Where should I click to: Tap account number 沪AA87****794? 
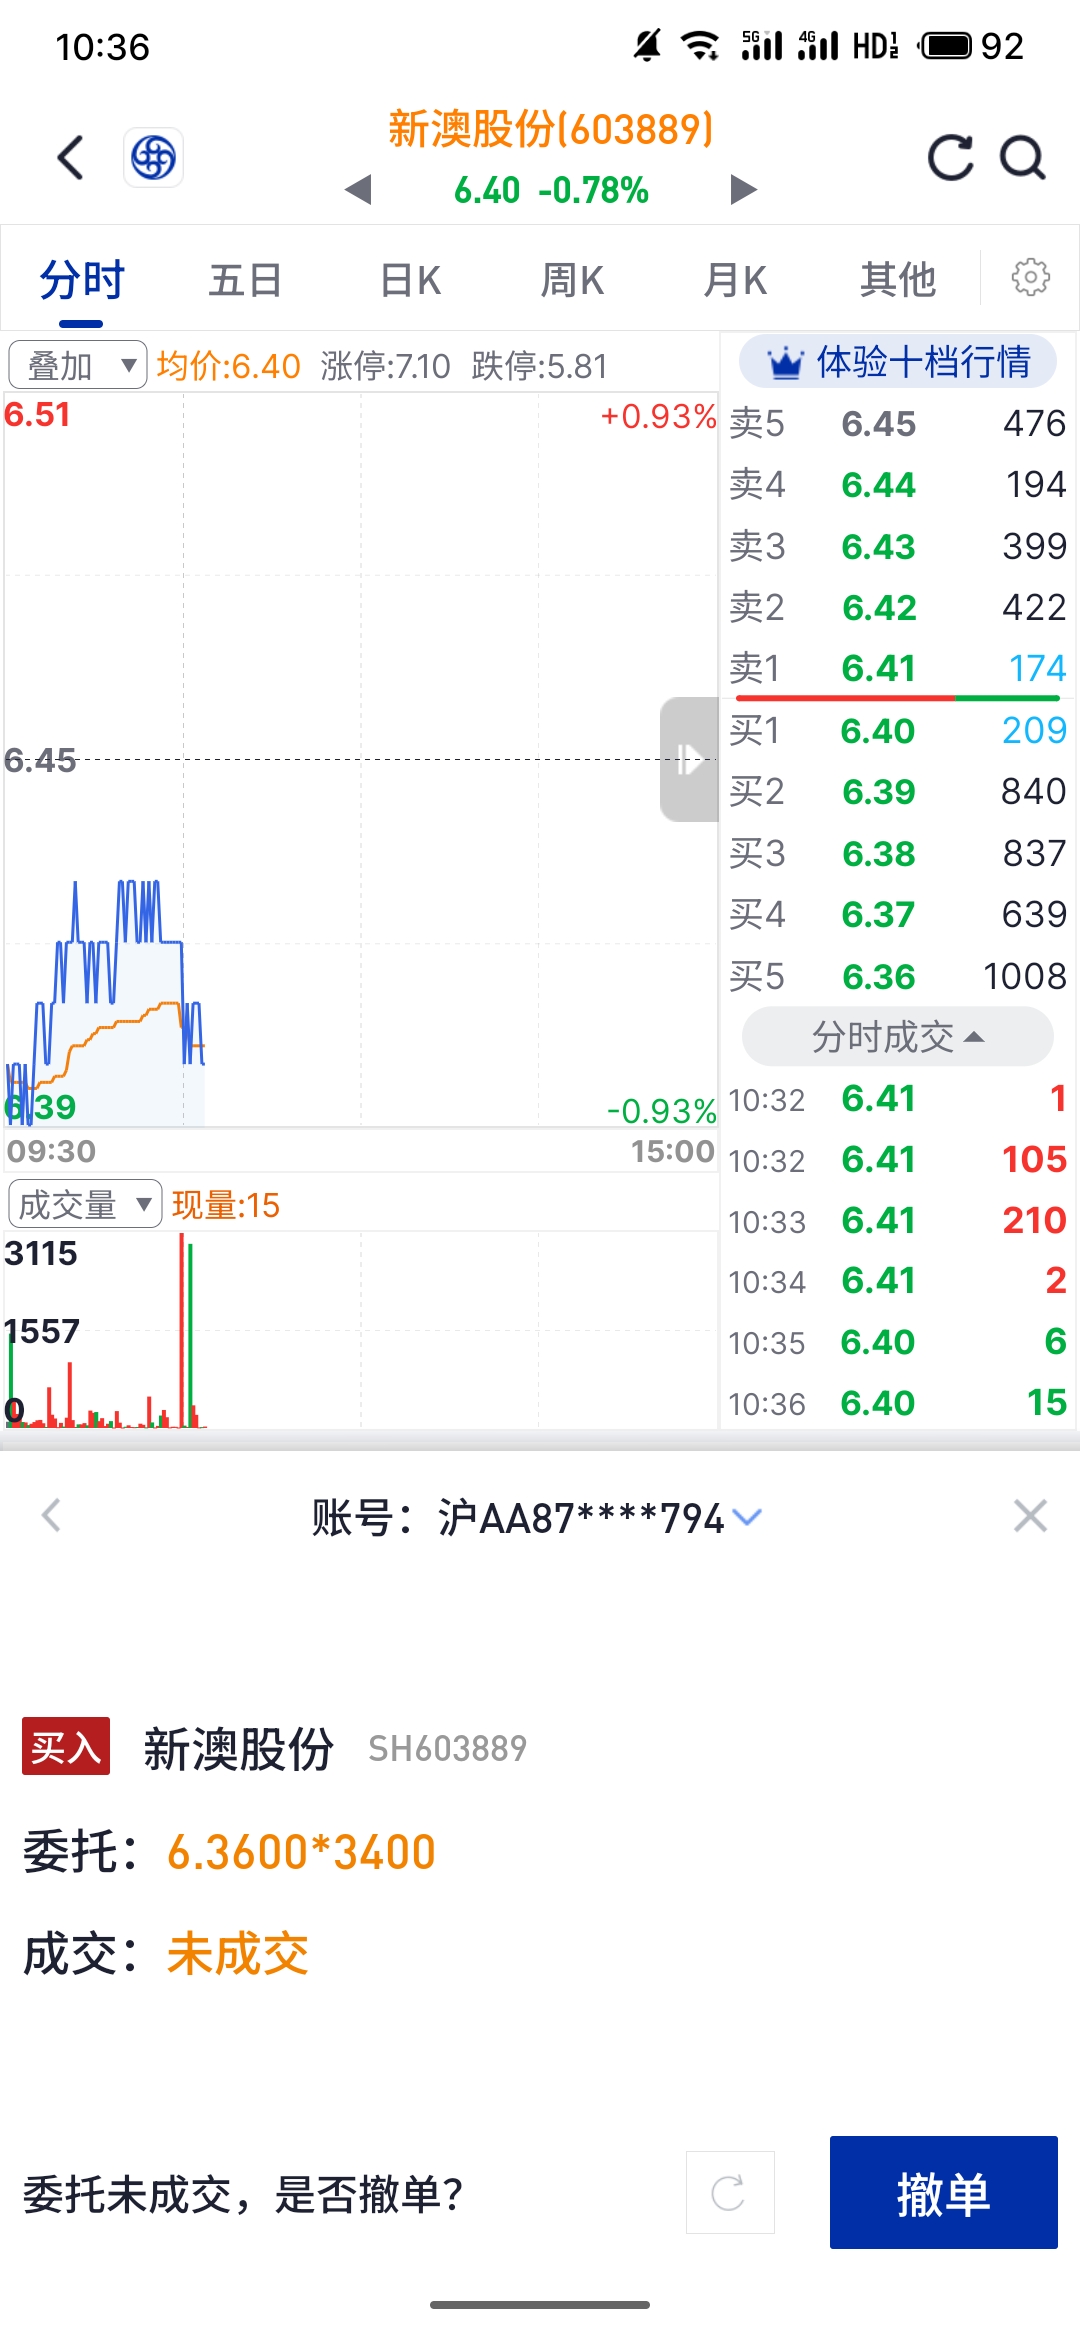tap(580, 1518)
